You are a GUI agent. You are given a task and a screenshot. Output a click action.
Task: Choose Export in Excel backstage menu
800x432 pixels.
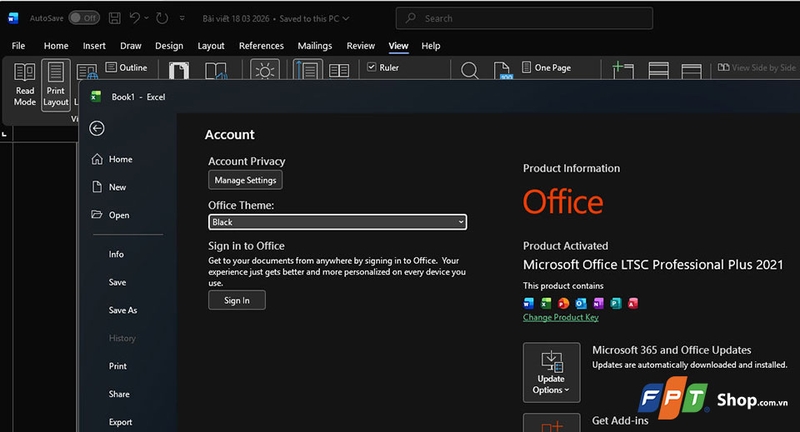pyautogui.click(x=120, y=422)
